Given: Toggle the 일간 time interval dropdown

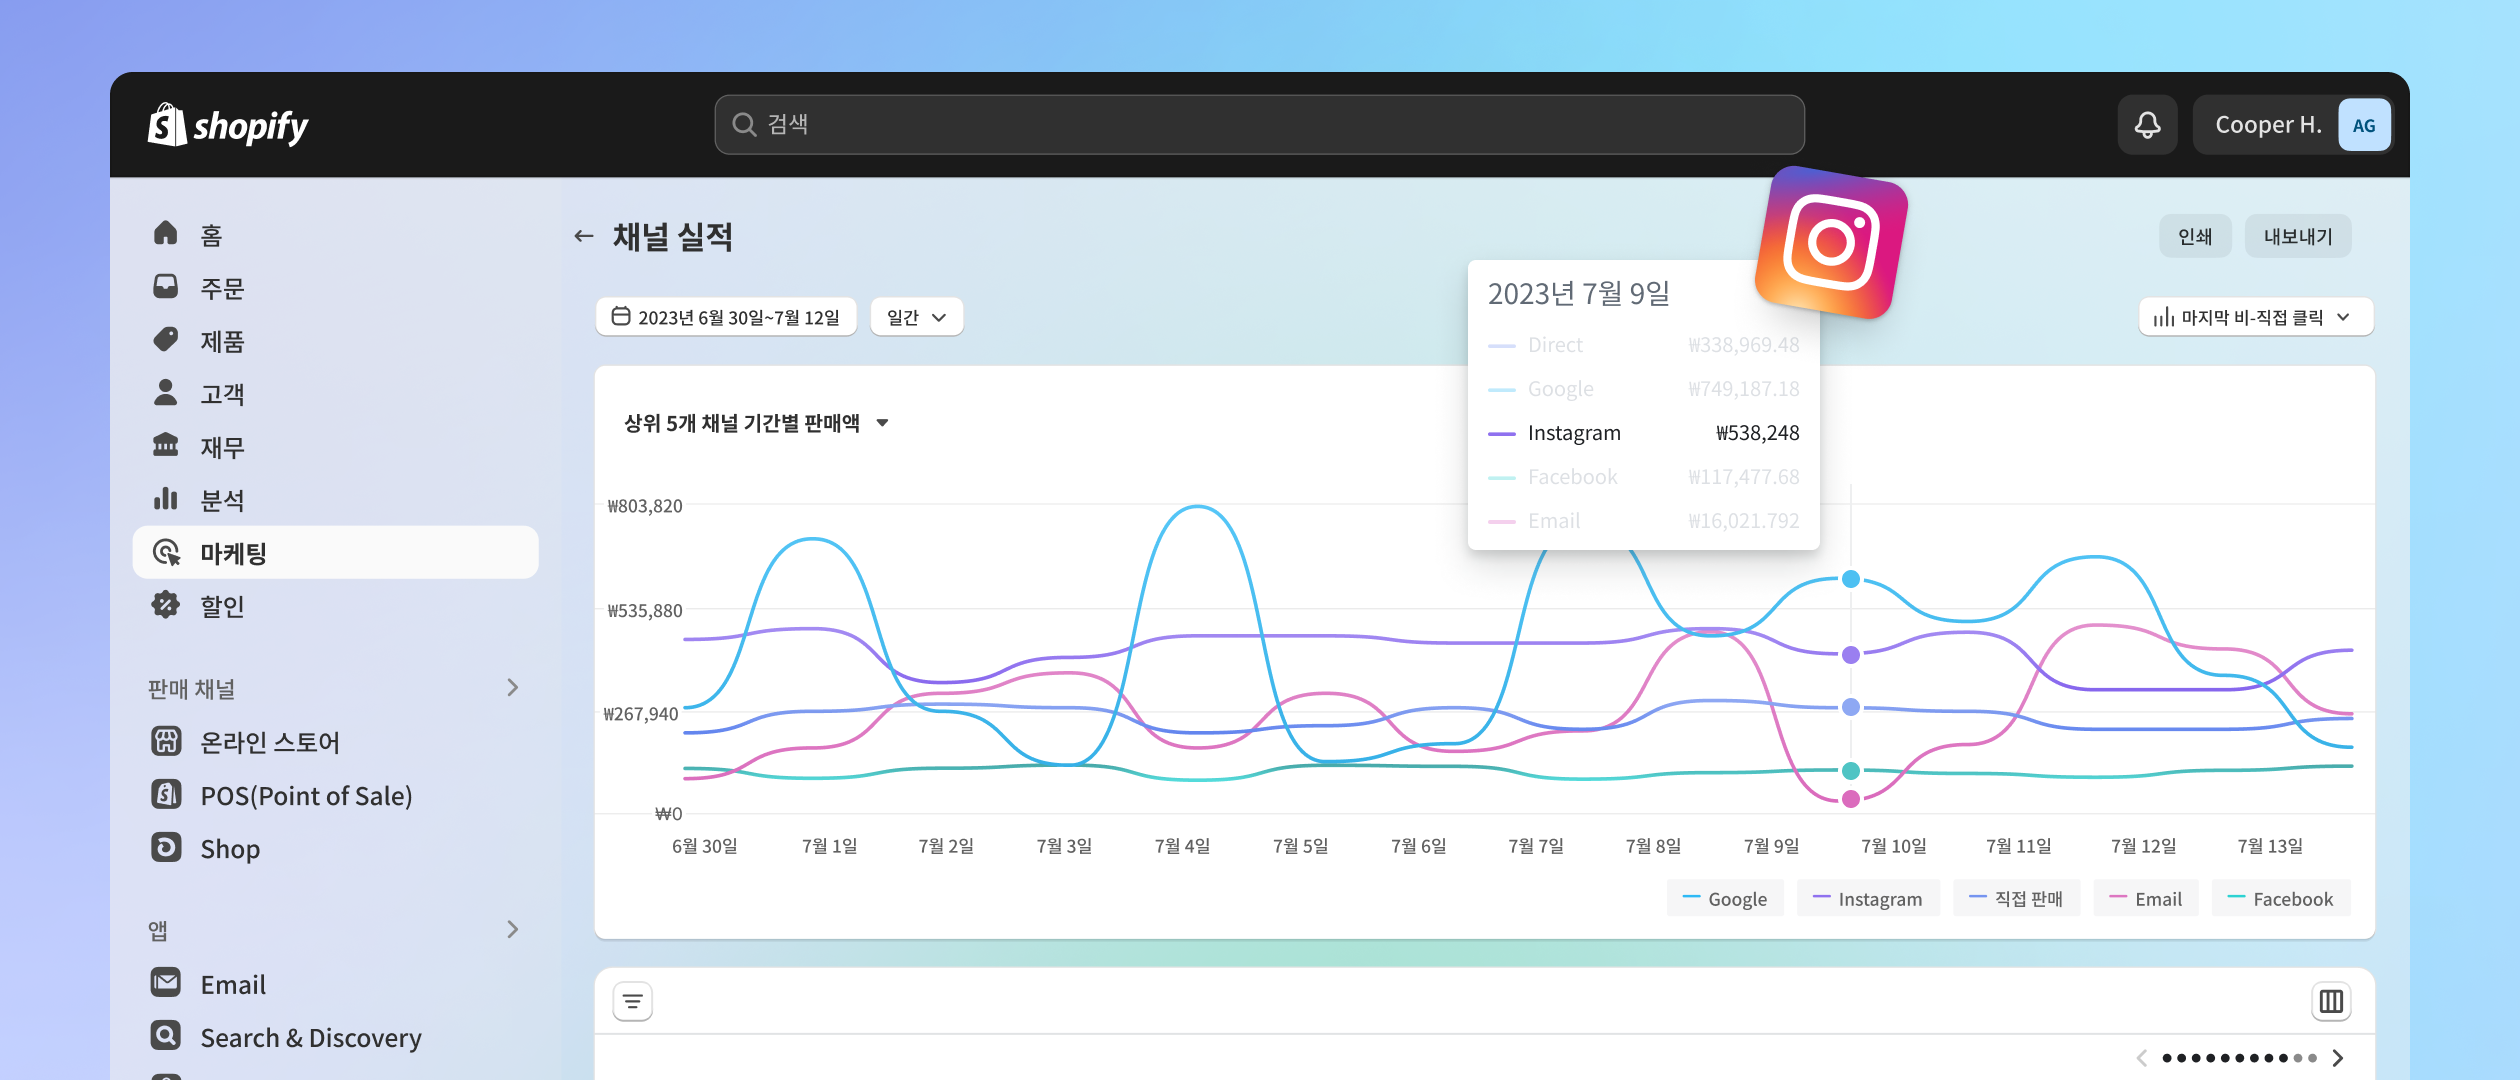Looking at the screenshot, I should coord(916,317).
